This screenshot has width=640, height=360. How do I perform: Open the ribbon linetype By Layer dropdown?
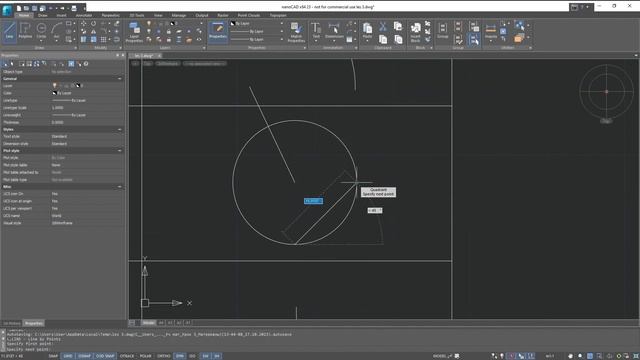coord(282,31)
